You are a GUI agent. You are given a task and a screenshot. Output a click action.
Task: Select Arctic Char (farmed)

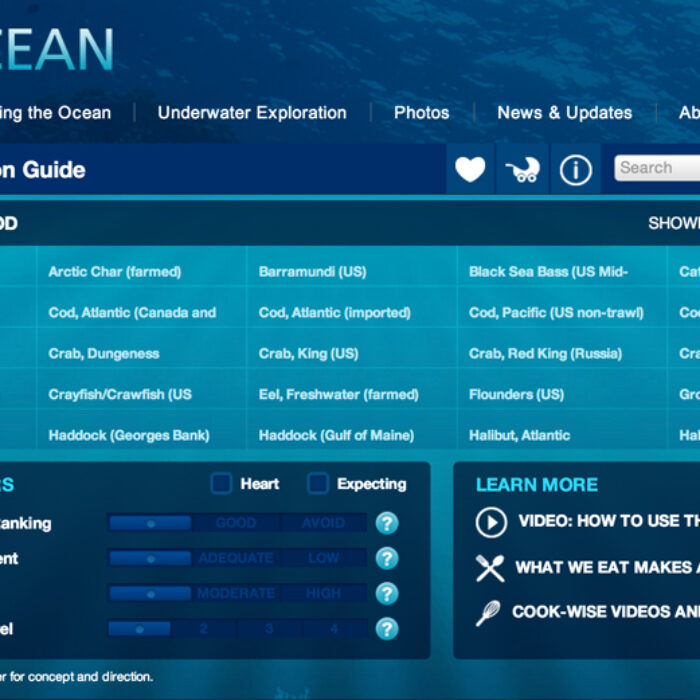[115, 271]
